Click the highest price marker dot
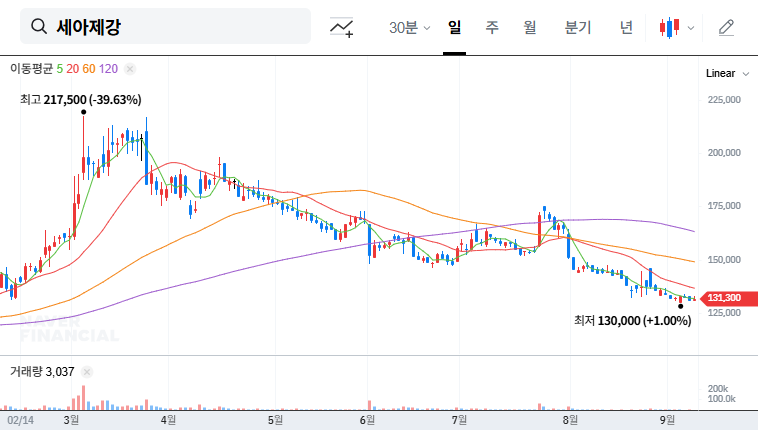758x430 pixels. [84, 112]
